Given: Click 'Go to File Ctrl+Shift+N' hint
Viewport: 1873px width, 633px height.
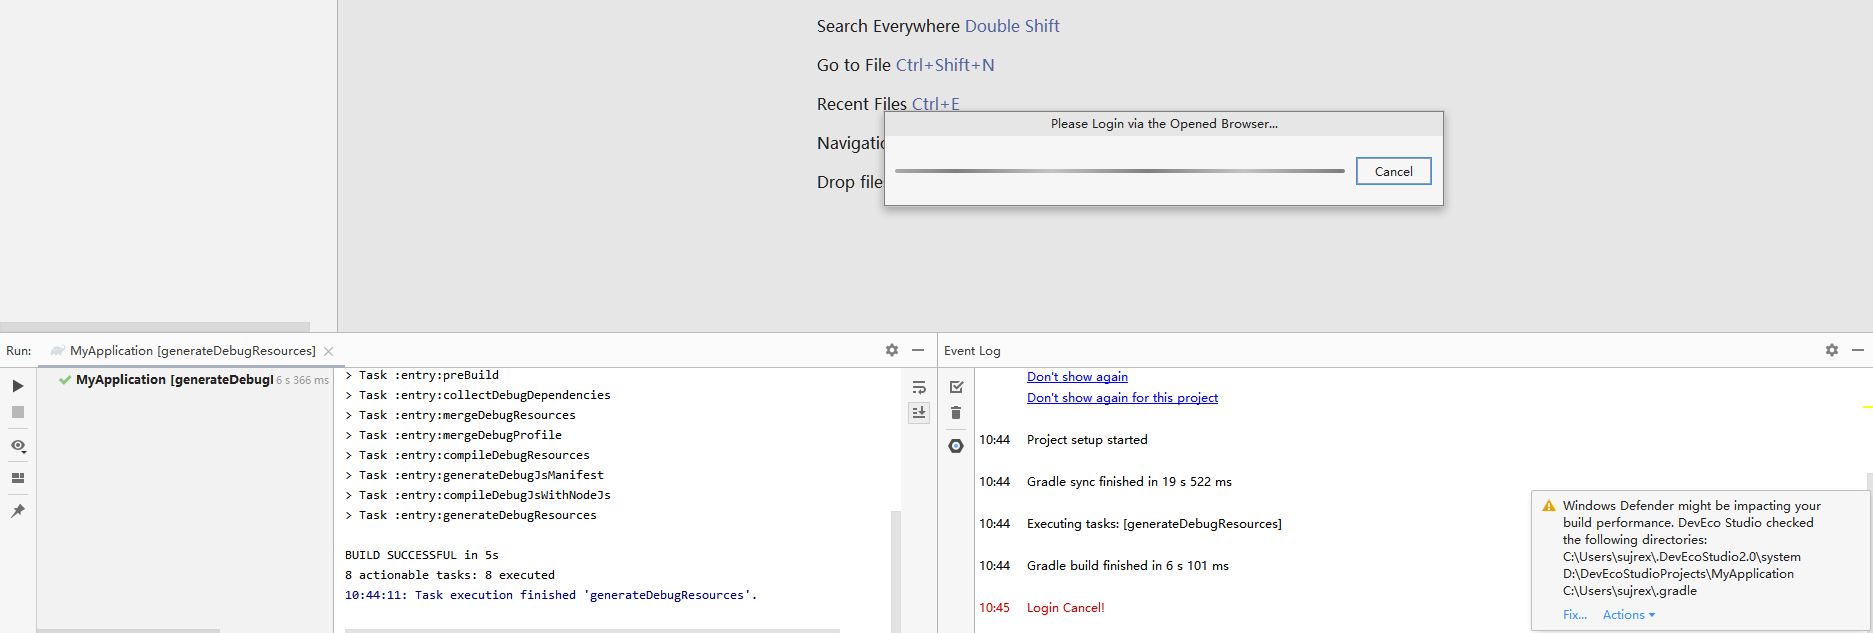Looking at the screenshot, I should pyautogui.click(x=906, y=65).
